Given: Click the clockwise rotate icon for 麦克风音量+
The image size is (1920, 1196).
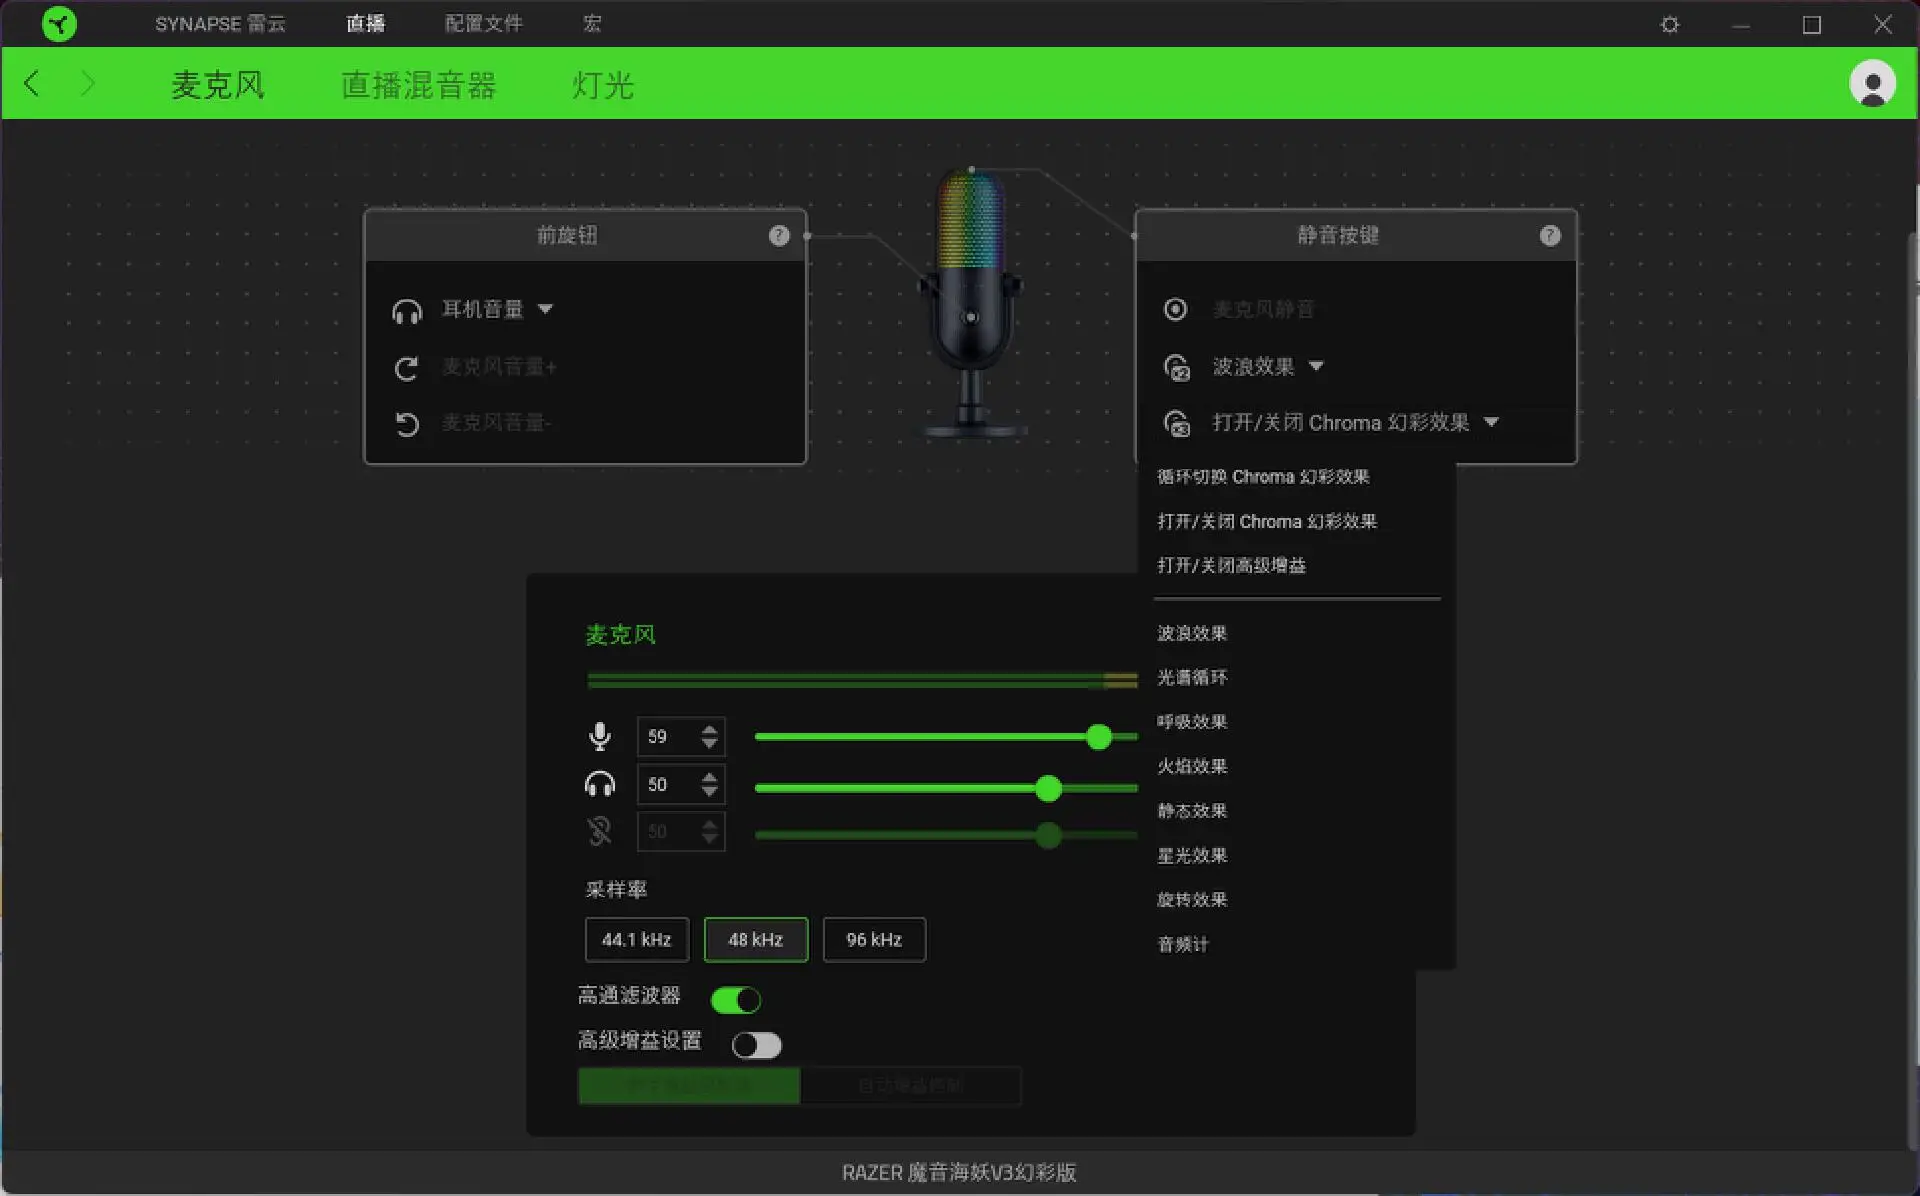Looking at the screenshot, I should click(406, 368).
